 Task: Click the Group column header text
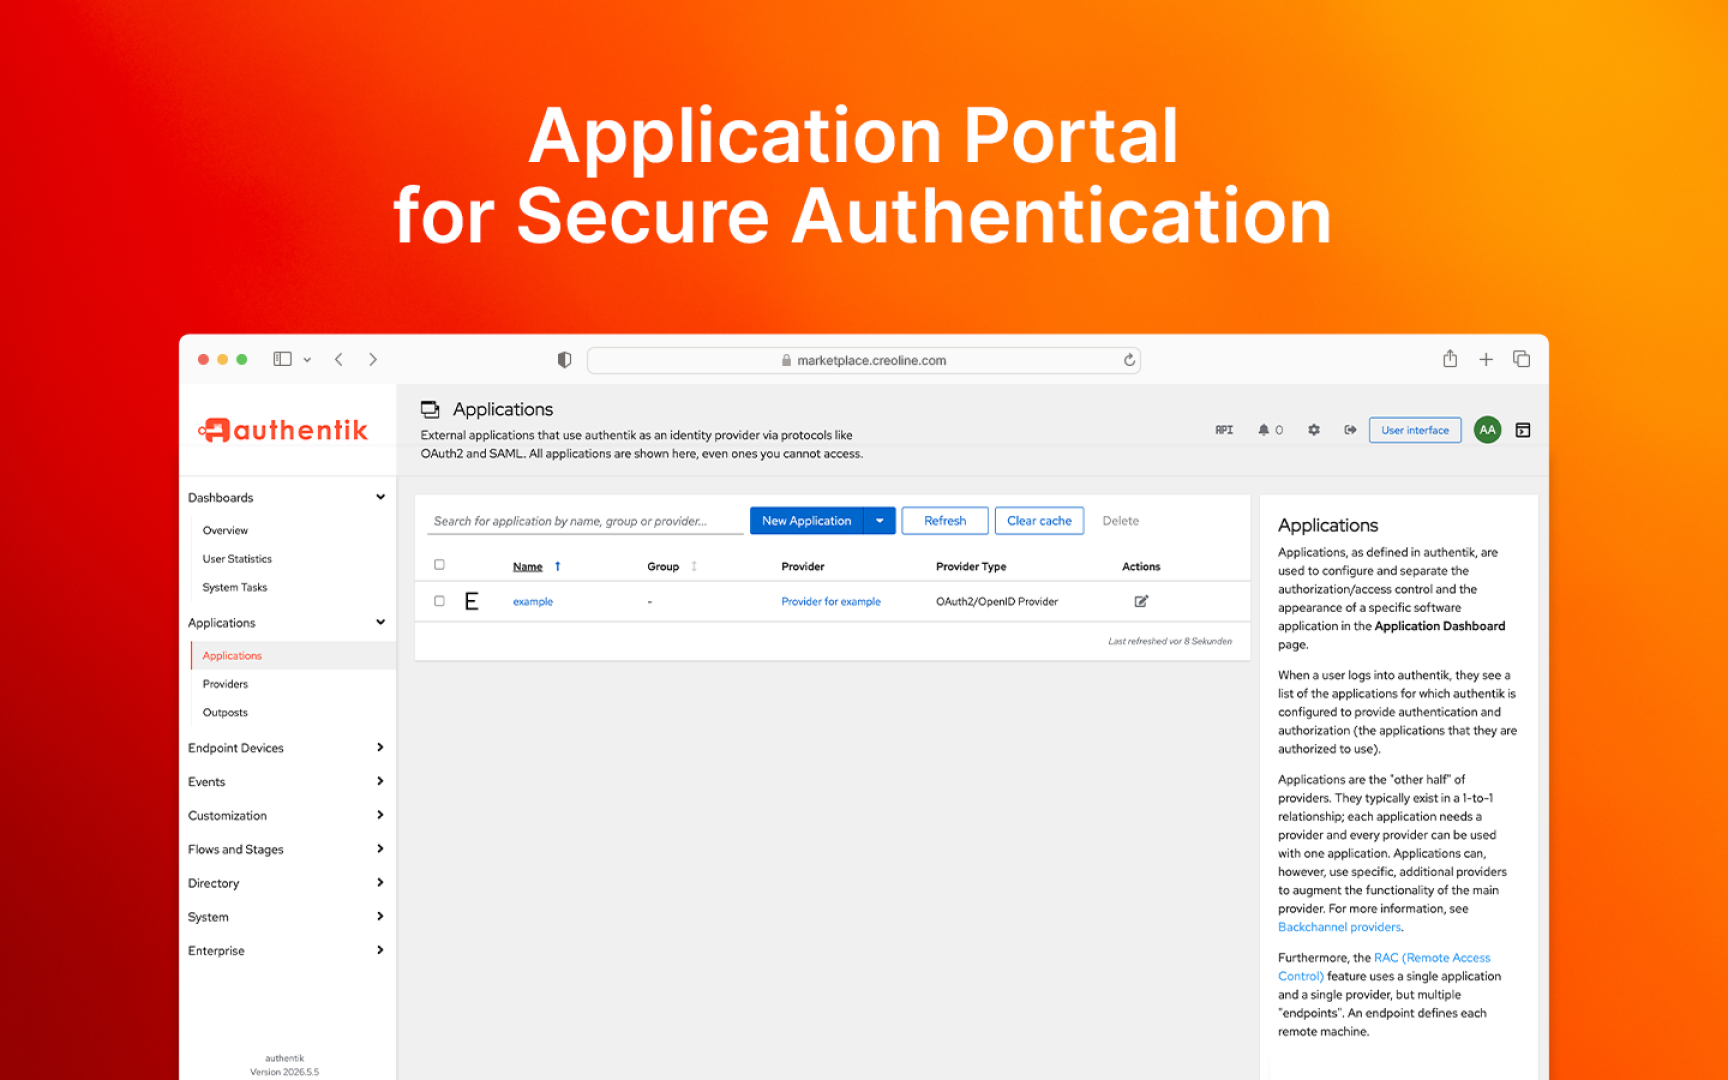coord(663,566)
